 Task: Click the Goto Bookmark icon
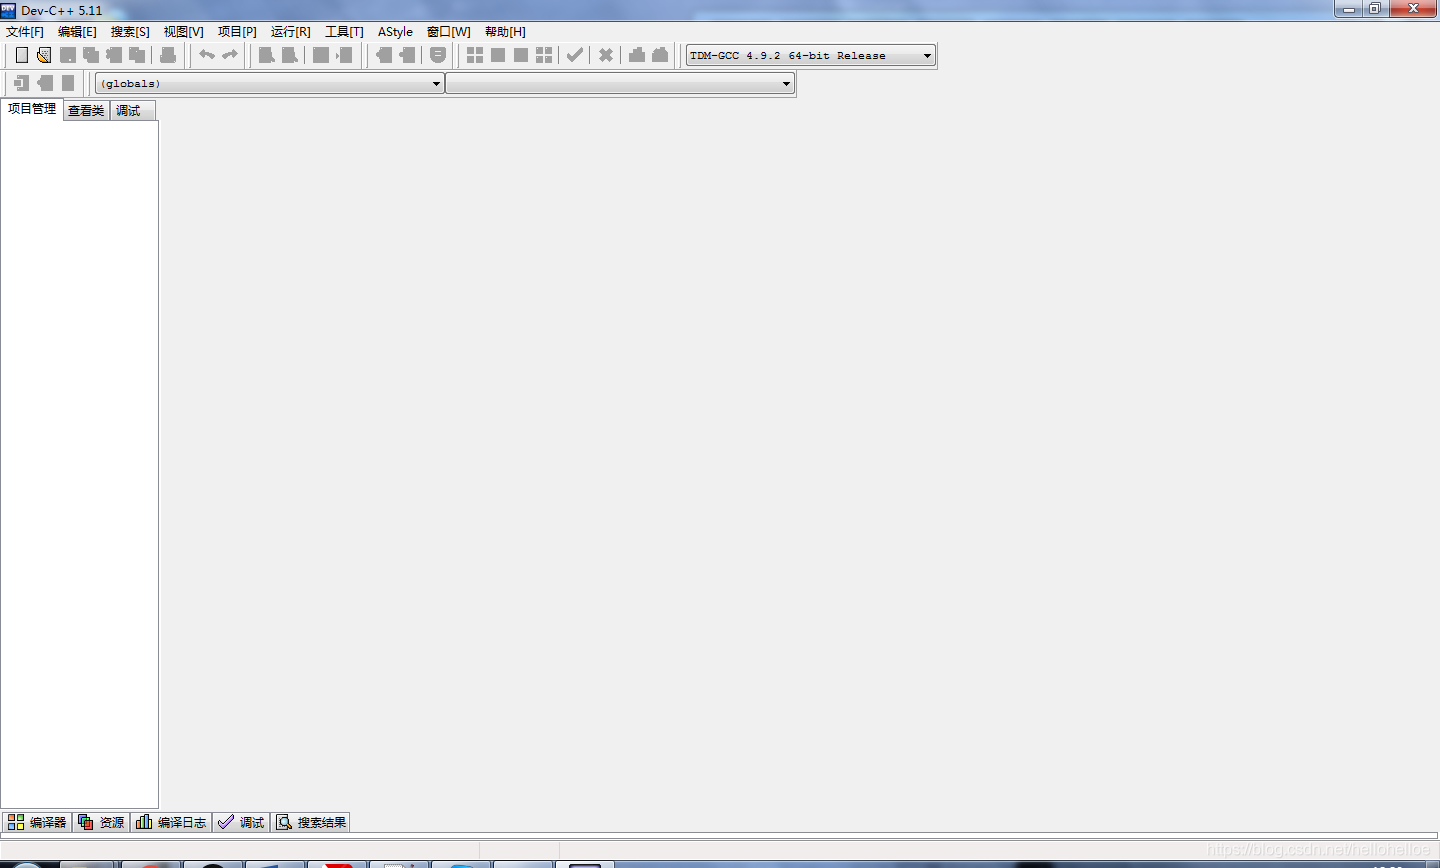pos(68,83)
